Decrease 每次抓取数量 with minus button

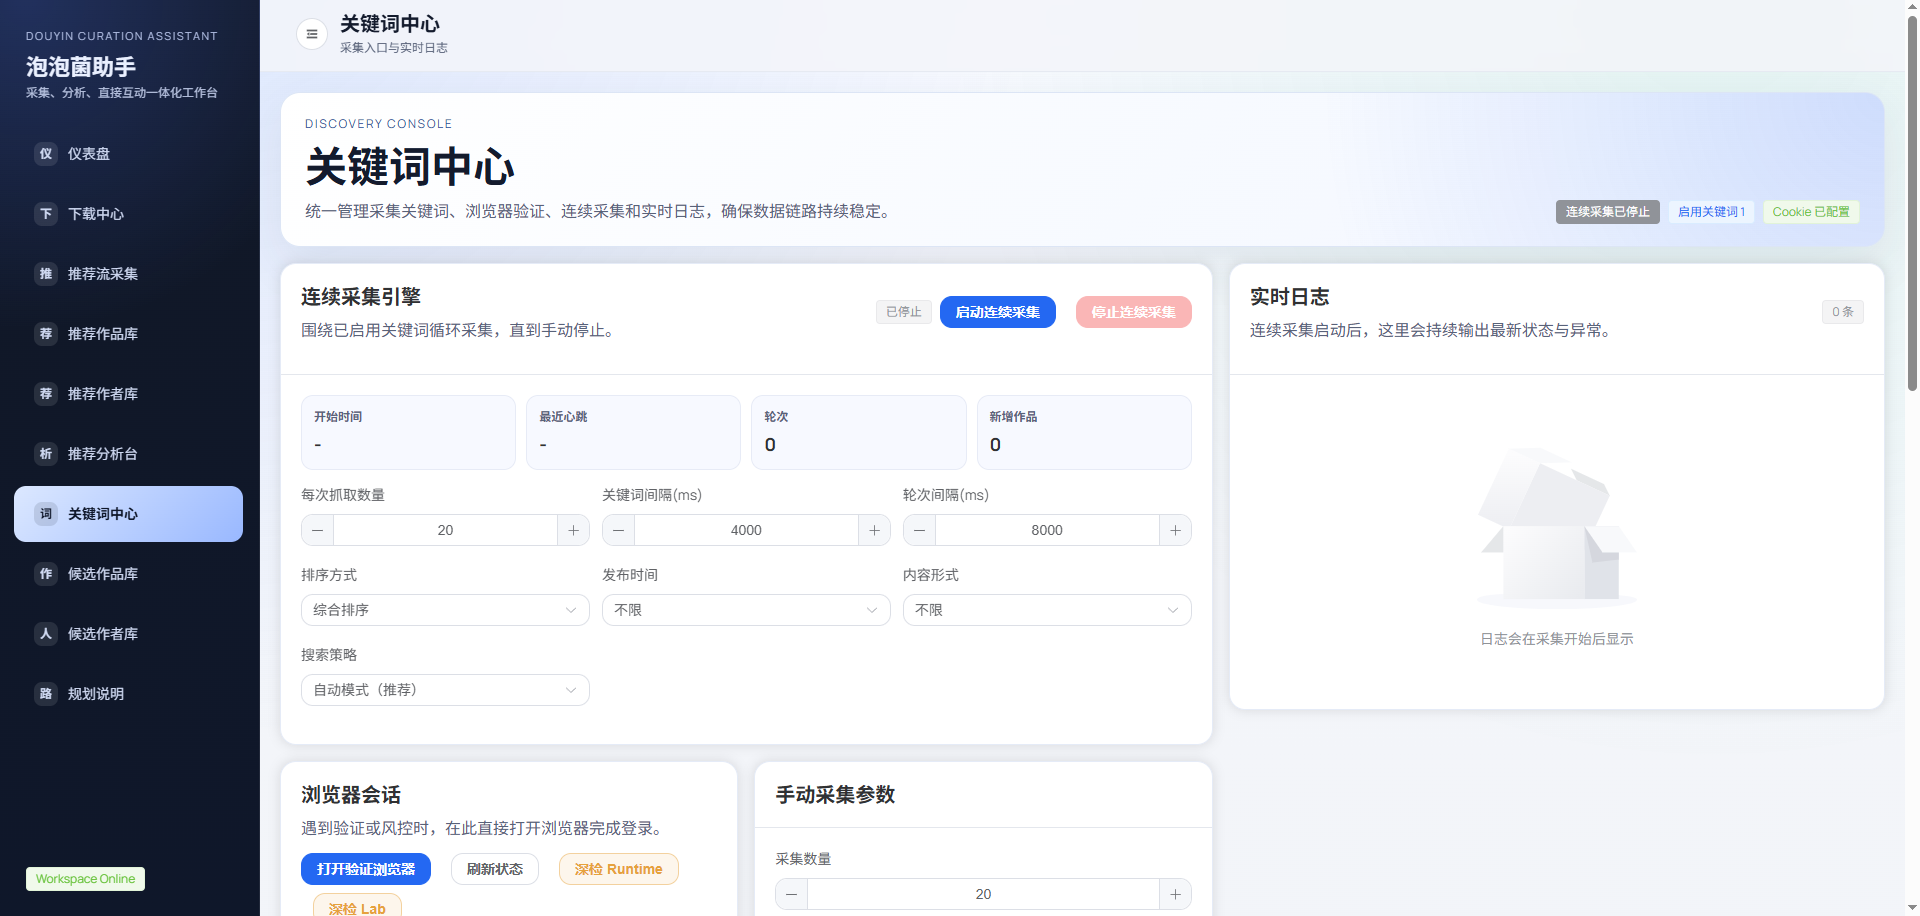[318, 530]
